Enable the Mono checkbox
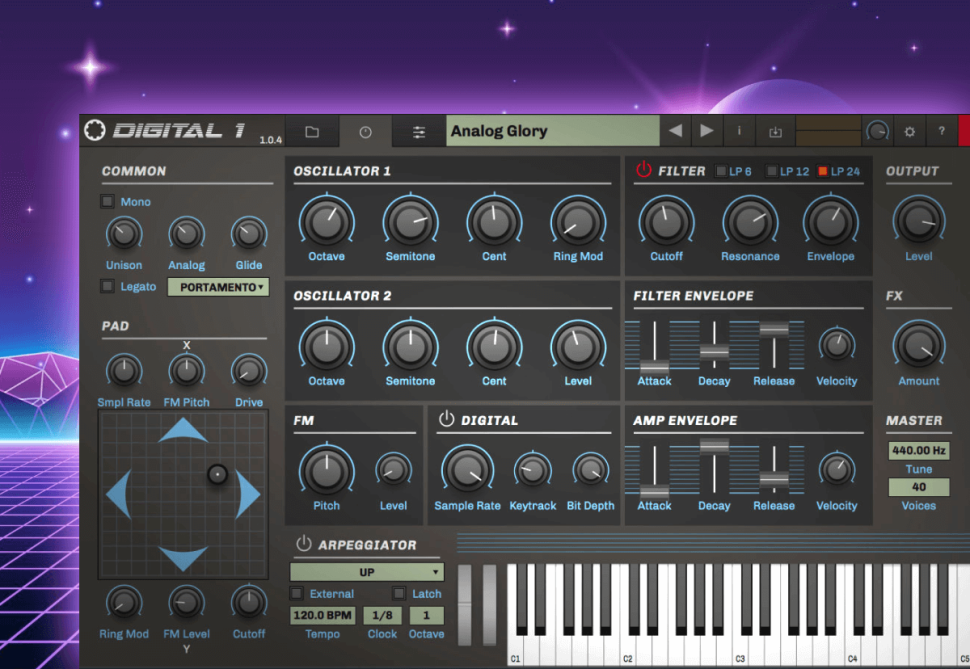The image size is (970, 669). (x=108, y=202)
